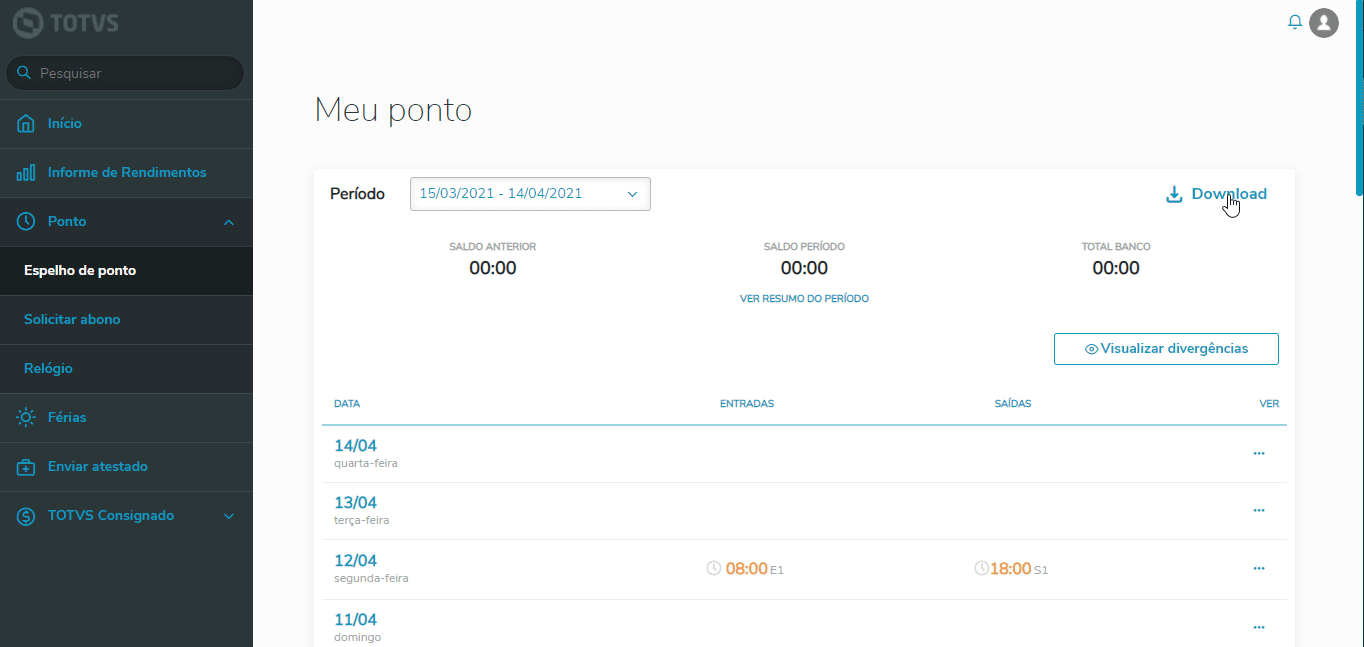Image resolution: width=1364 pixels, height=647 pixels.
Task: Click the DATA column header
Action: coord(347,404)
